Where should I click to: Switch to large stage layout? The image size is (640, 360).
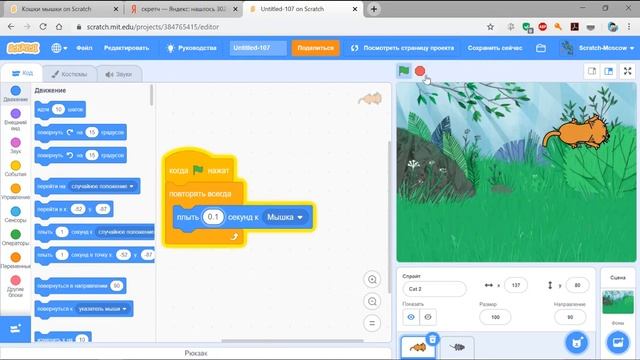tap(609, 71)
